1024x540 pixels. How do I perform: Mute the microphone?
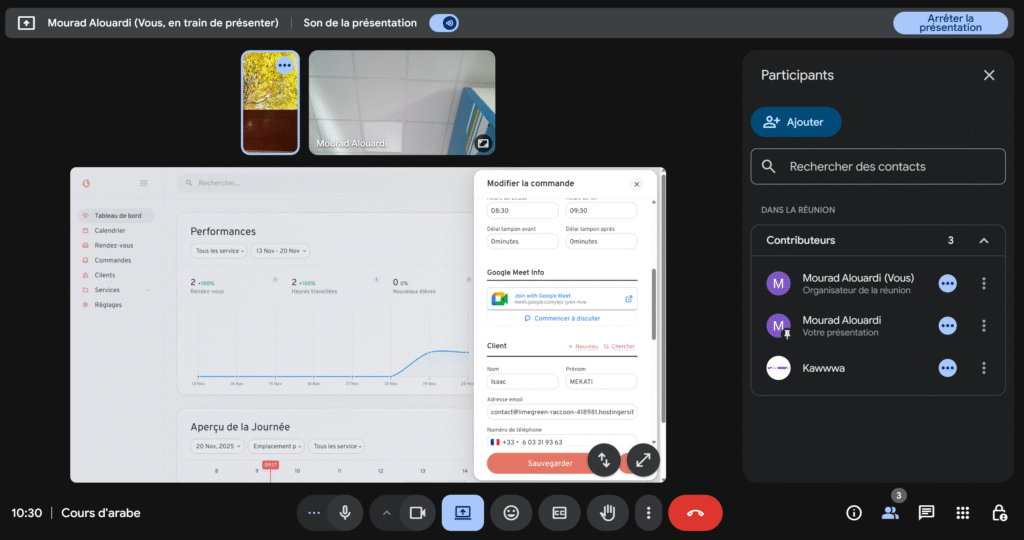click(345, 513)
